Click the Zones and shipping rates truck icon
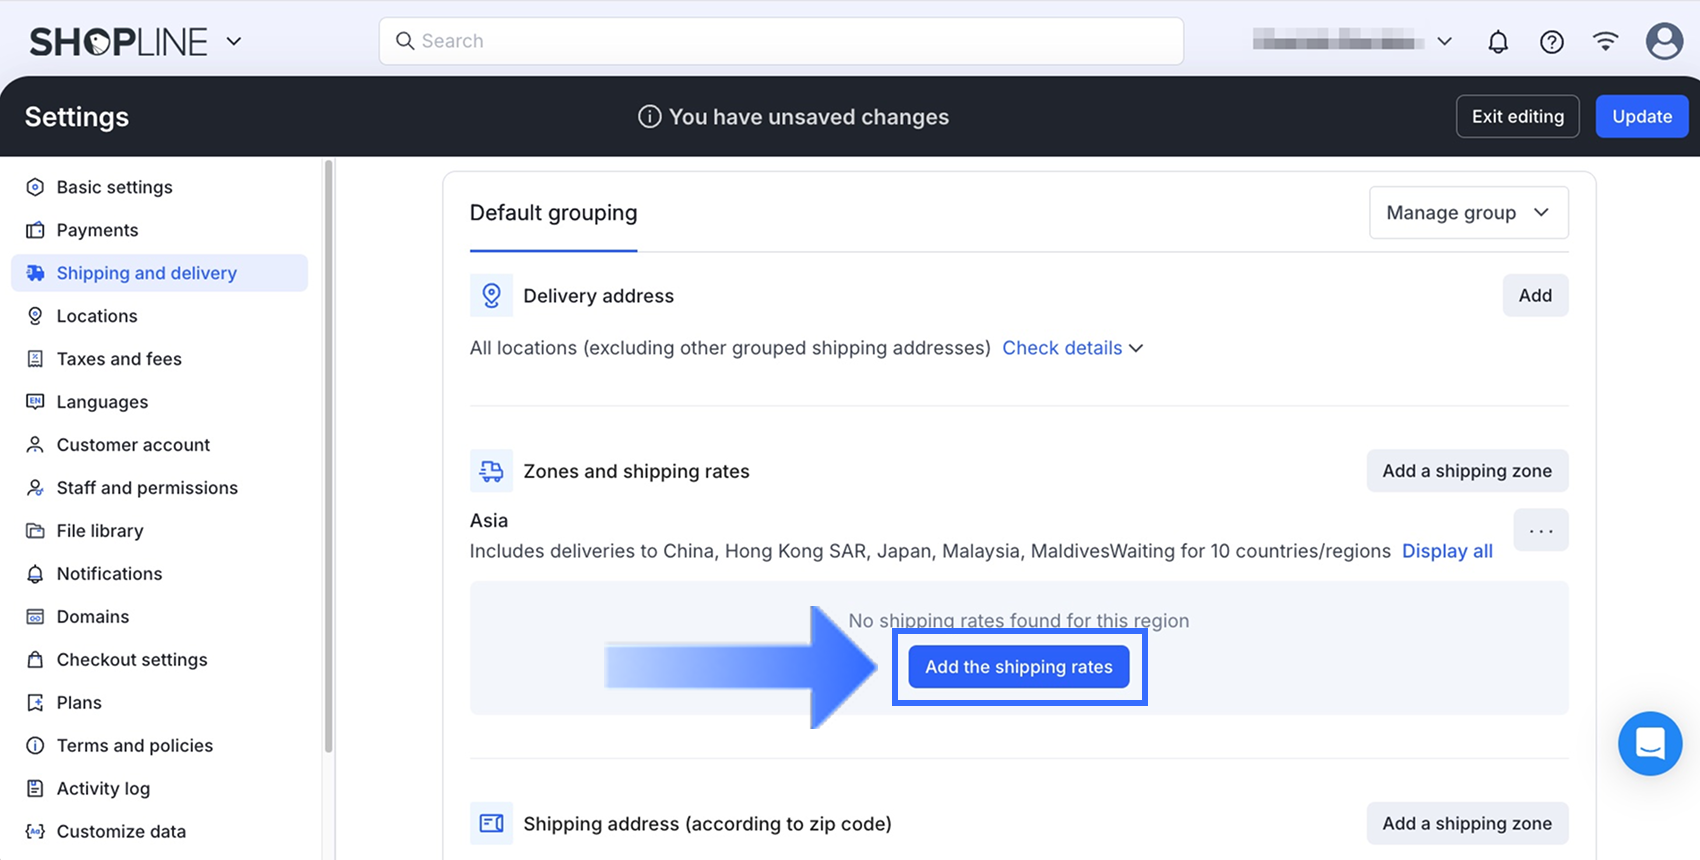 tap(491, 471)
